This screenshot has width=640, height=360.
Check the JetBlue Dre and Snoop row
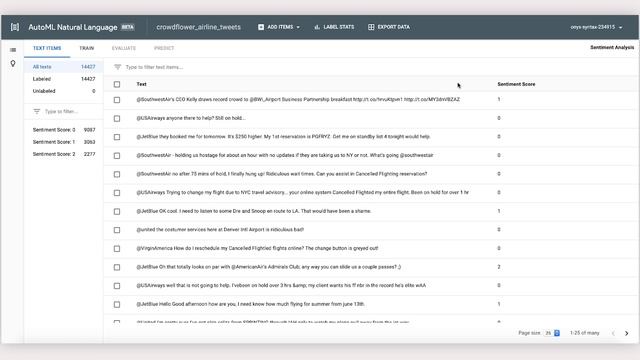click(x=117, y=211)
